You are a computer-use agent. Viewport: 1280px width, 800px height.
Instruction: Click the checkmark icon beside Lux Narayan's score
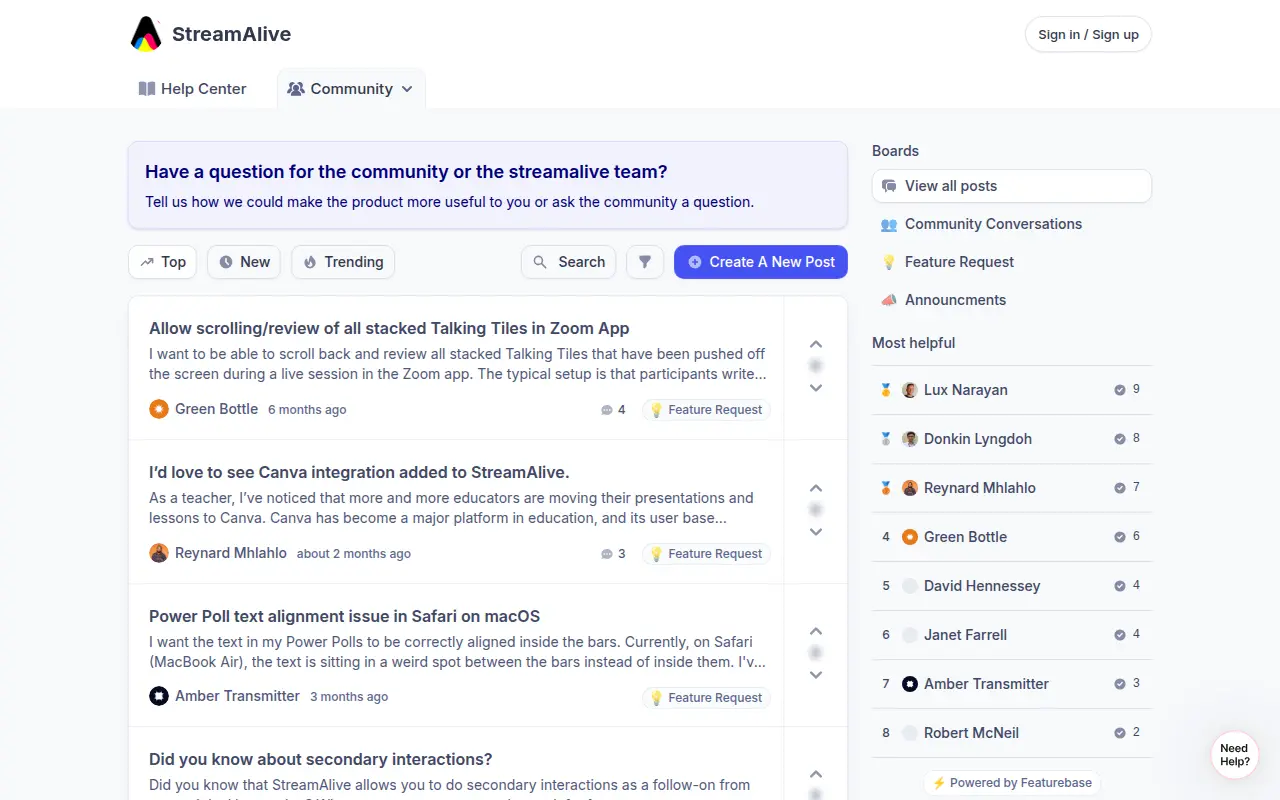(1120, 390)
